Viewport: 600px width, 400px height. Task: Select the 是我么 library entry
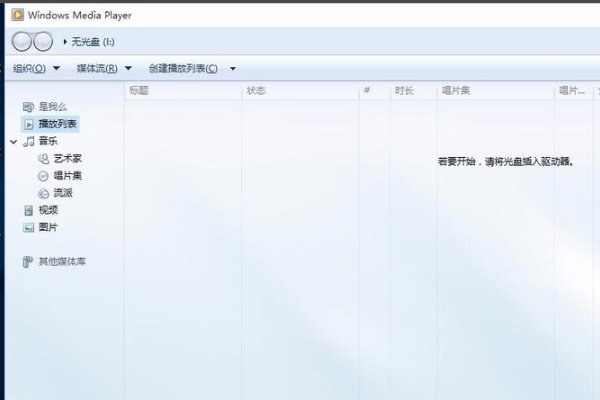click(53, 107)
